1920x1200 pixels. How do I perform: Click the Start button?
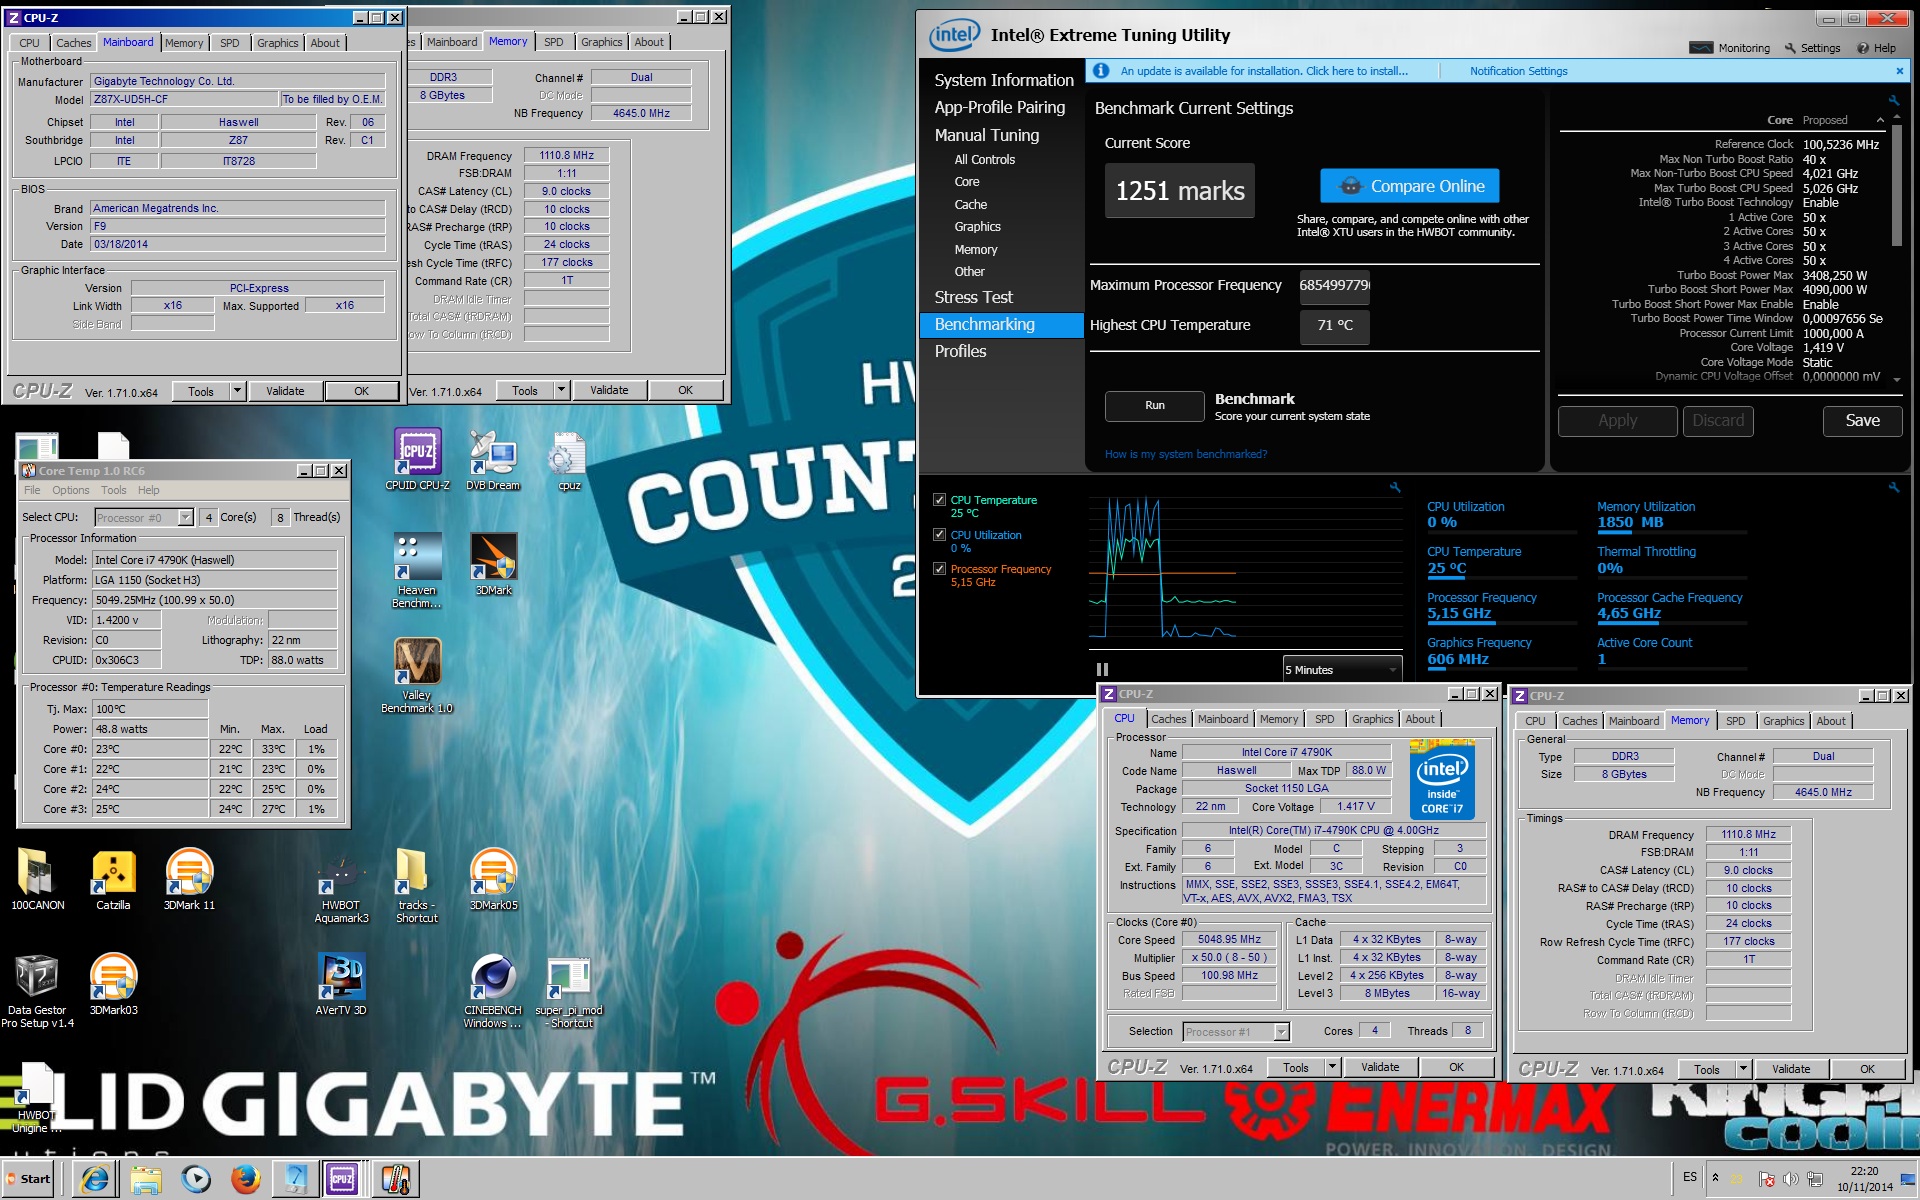pos(29,1179)
